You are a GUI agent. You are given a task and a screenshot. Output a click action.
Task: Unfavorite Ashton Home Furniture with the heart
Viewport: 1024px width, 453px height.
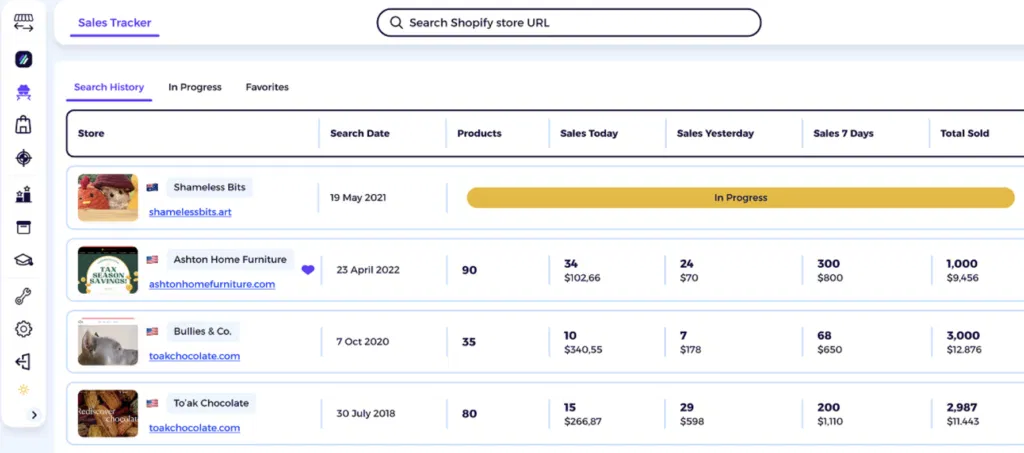(x=308, y=270)
